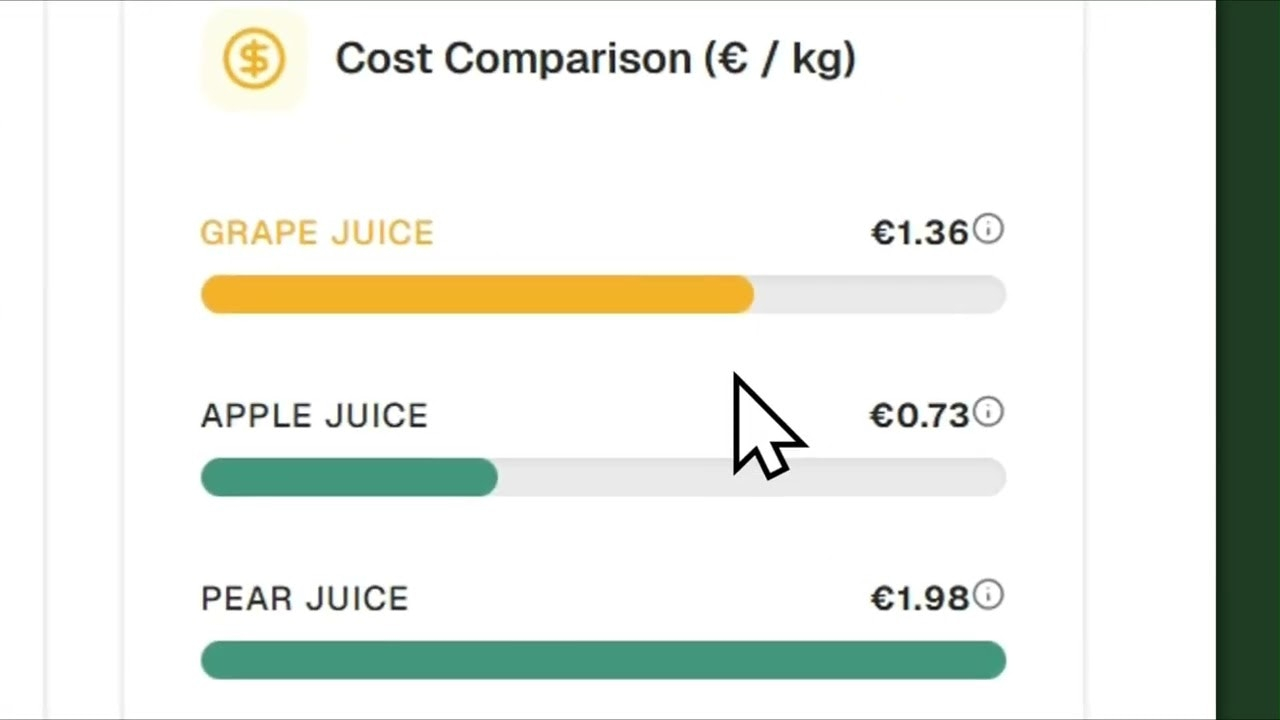The image size is (1280, 720).
Task: Click the full green Pear Juice bar
Action: pos(603,660)
